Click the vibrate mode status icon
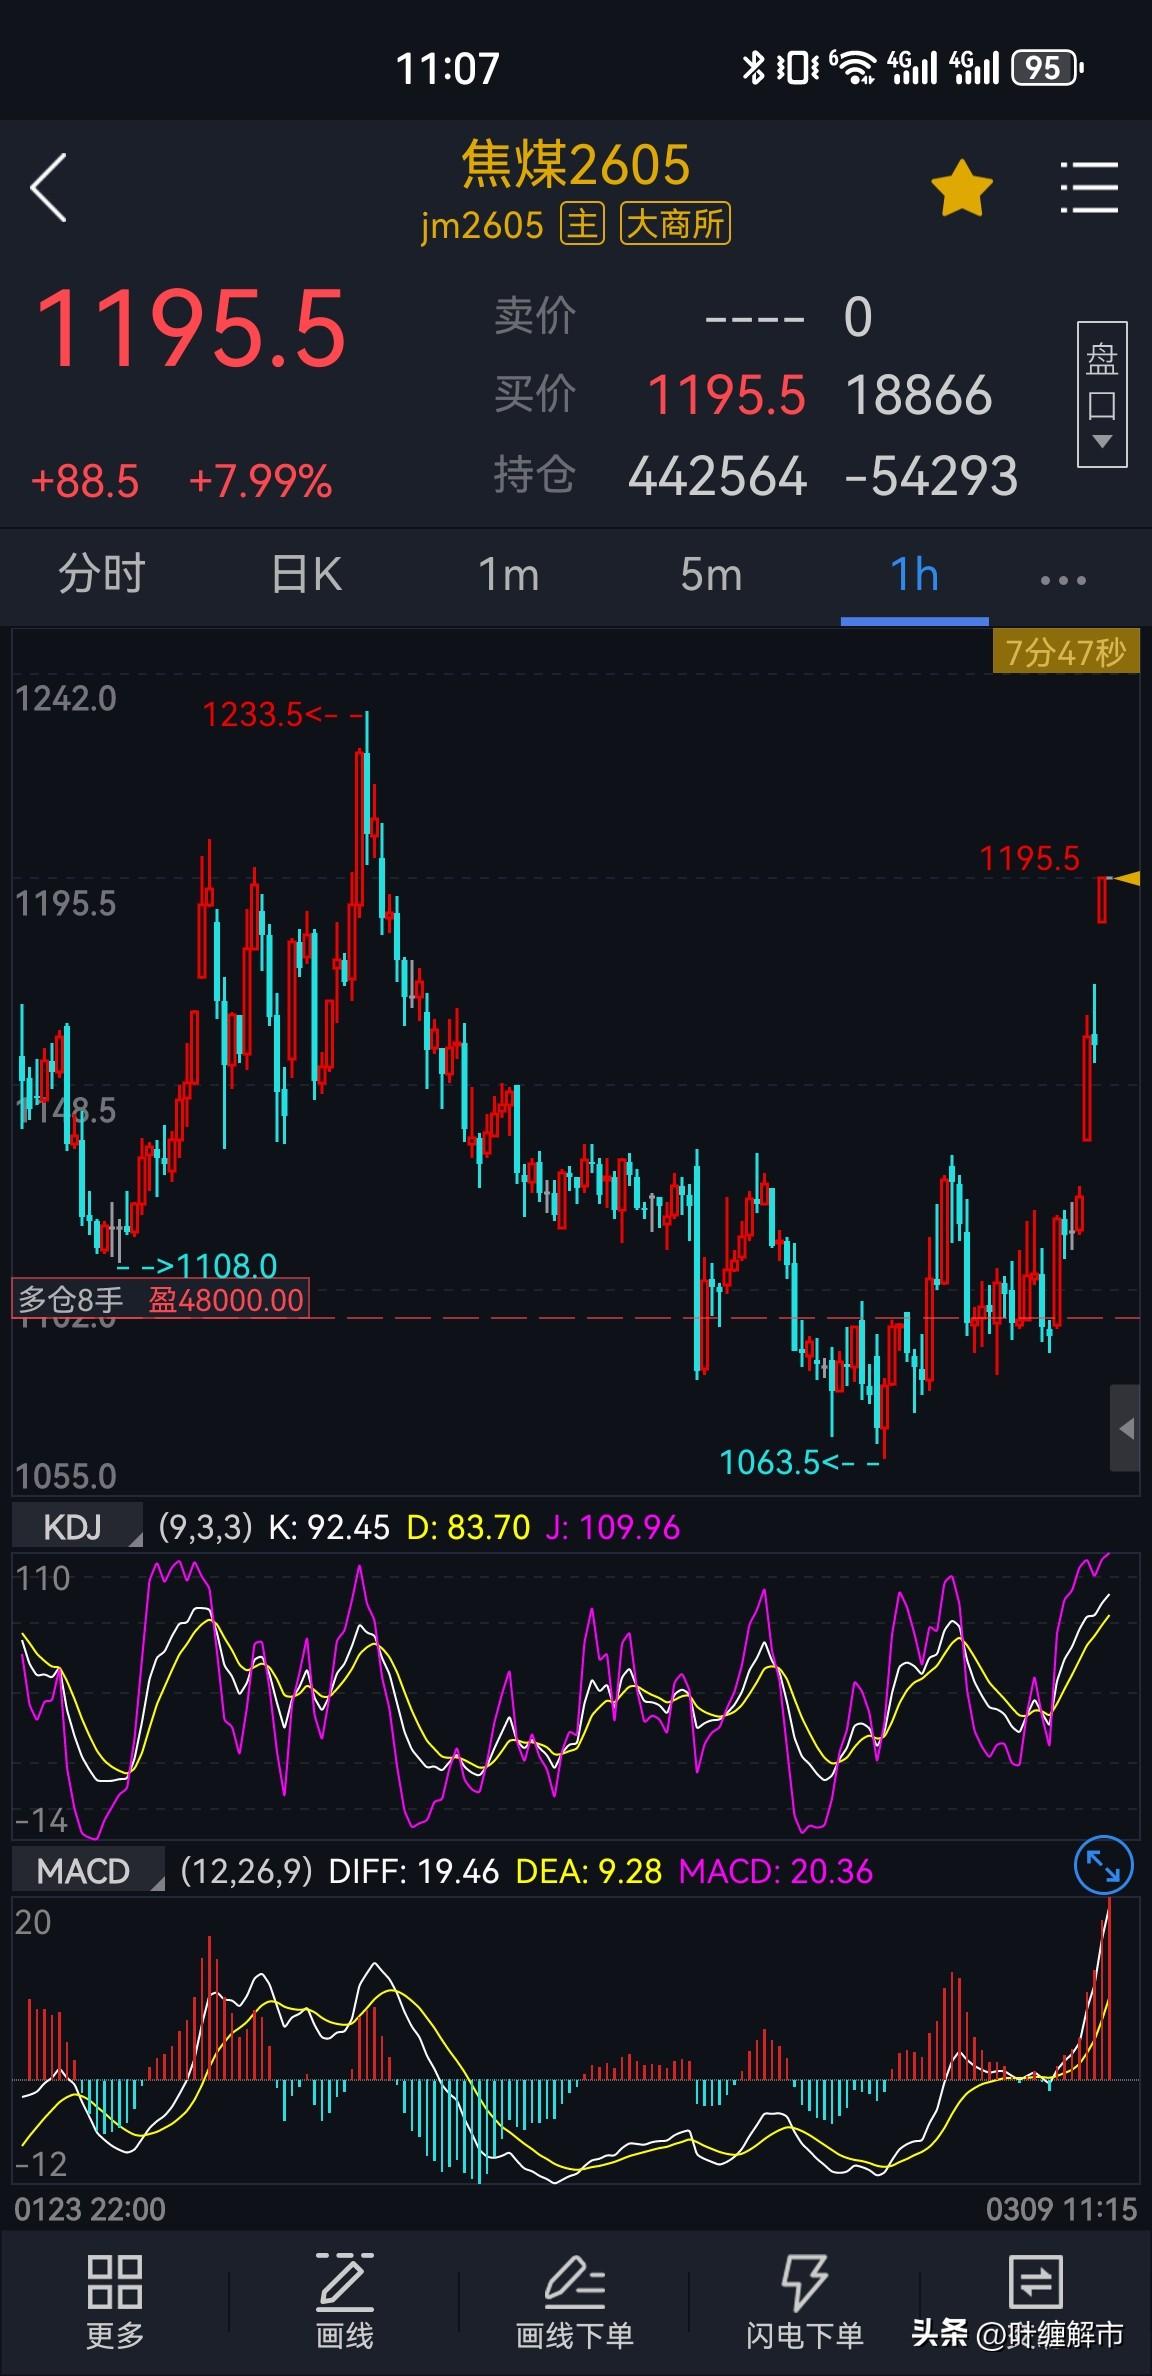This screenshot has width=1152, height=2376. [798, 68]
